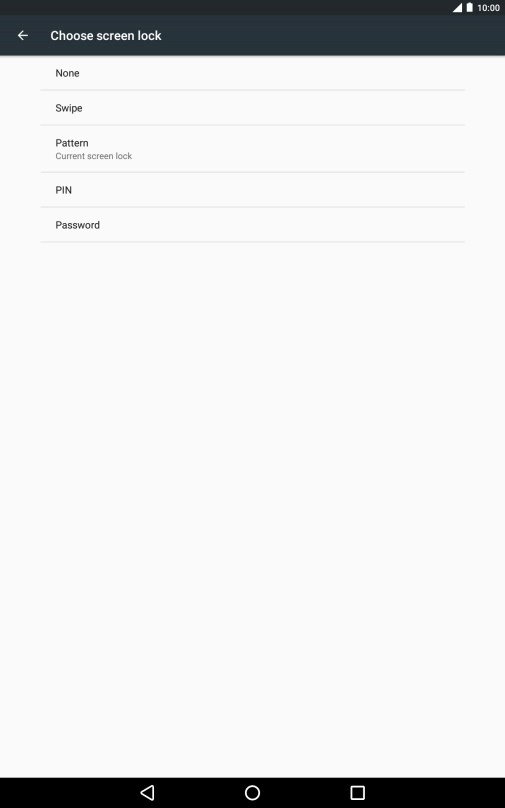Tap the cellular signal status icon
The height and width of the screenshot is (808, 505).
click(x=457, y=8)
